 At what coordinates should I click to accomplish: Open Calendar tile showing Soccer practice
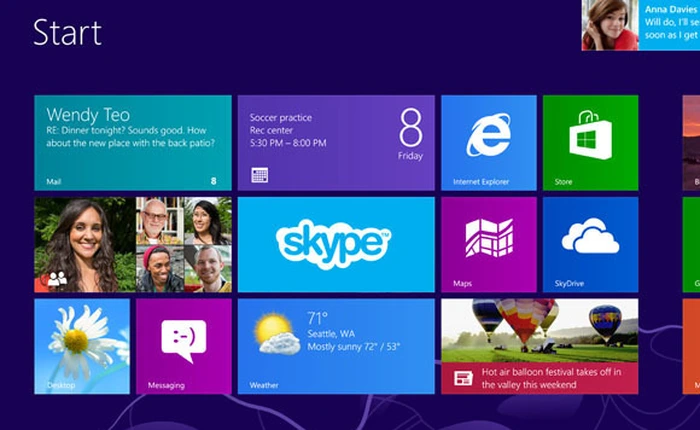pos(336,143)
